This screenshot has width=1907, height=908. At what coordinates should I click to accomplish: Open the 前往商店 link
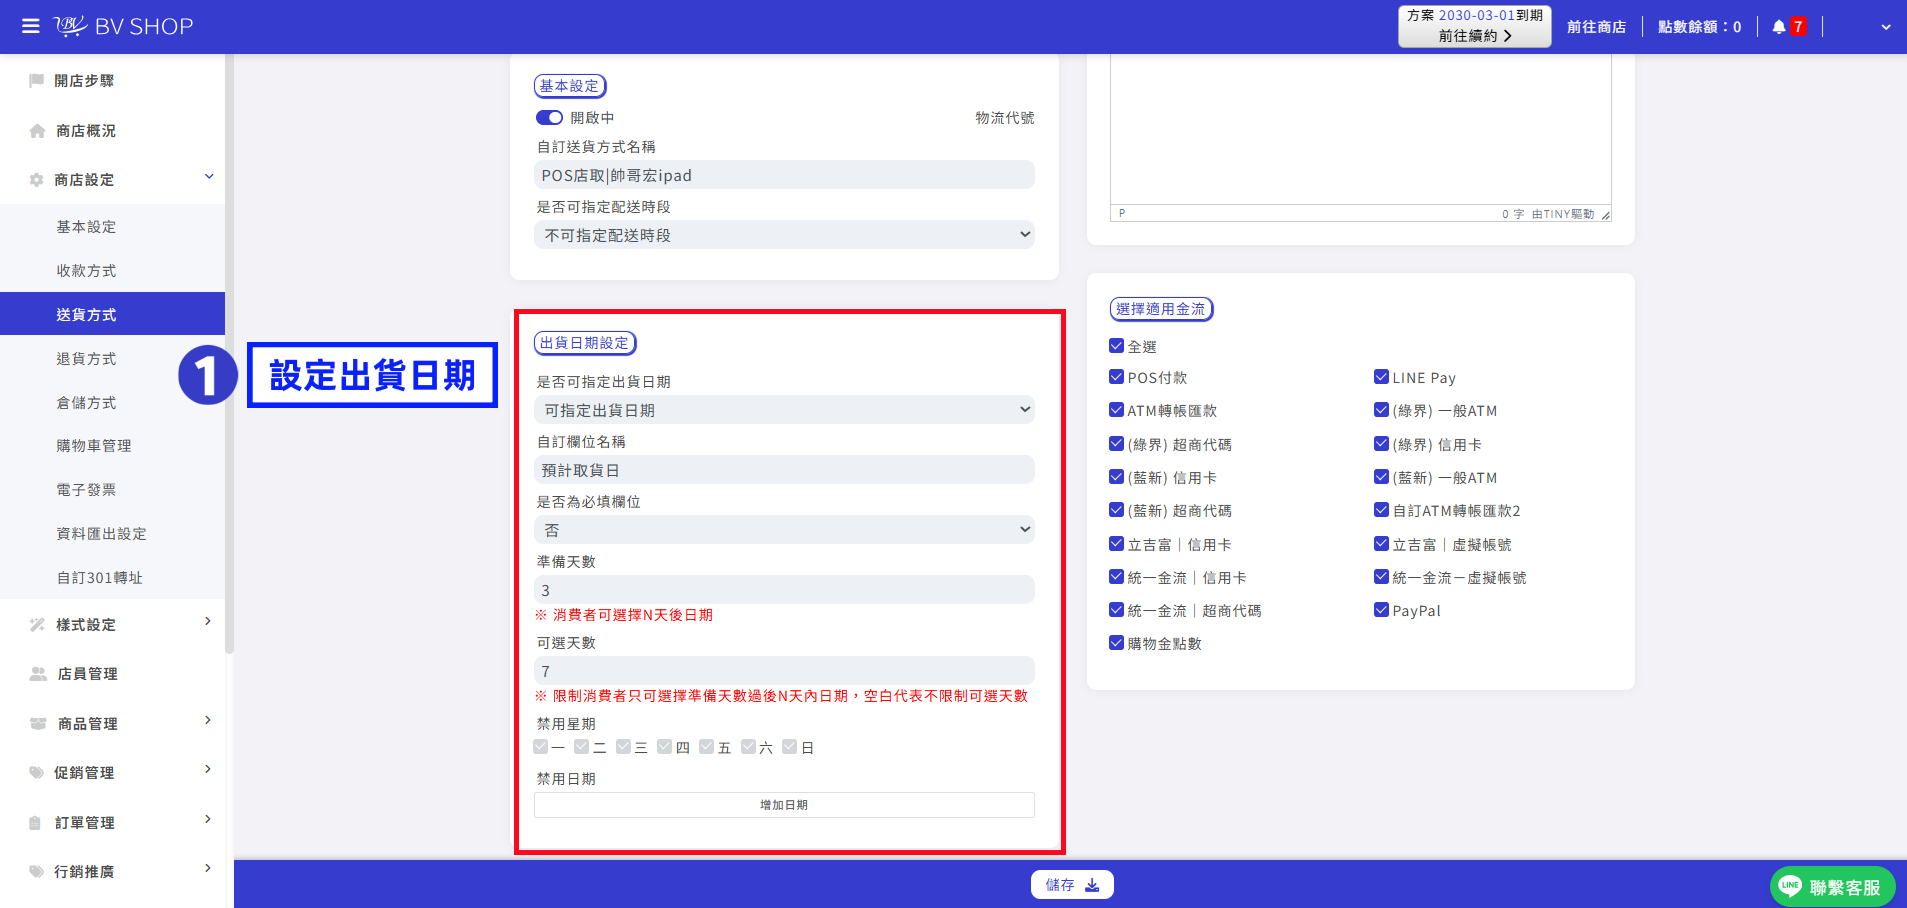click(x=1596, y=27)
